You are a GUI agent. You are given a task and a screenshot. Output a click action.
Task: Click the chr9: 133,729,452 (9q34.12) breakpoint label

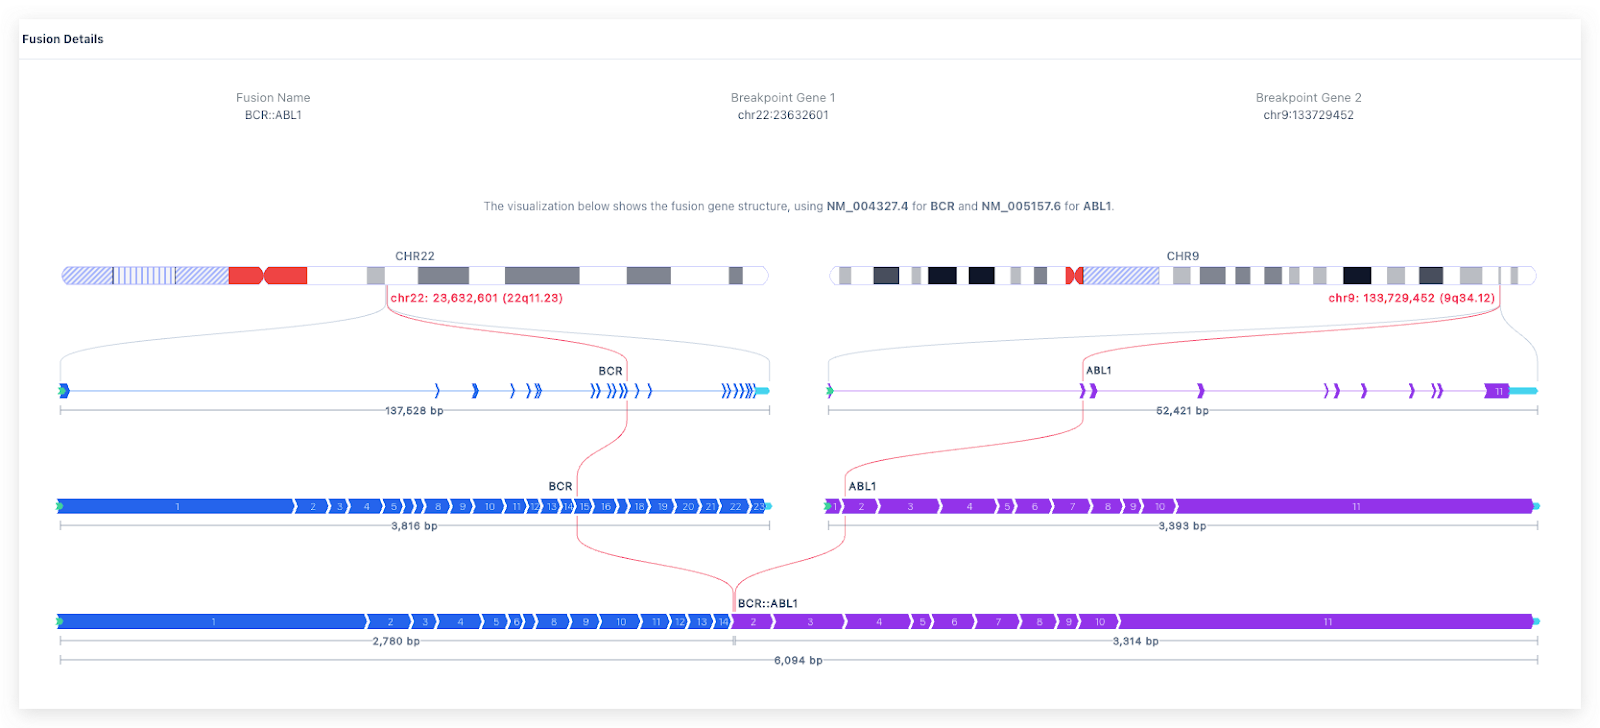coord(1411,298)
